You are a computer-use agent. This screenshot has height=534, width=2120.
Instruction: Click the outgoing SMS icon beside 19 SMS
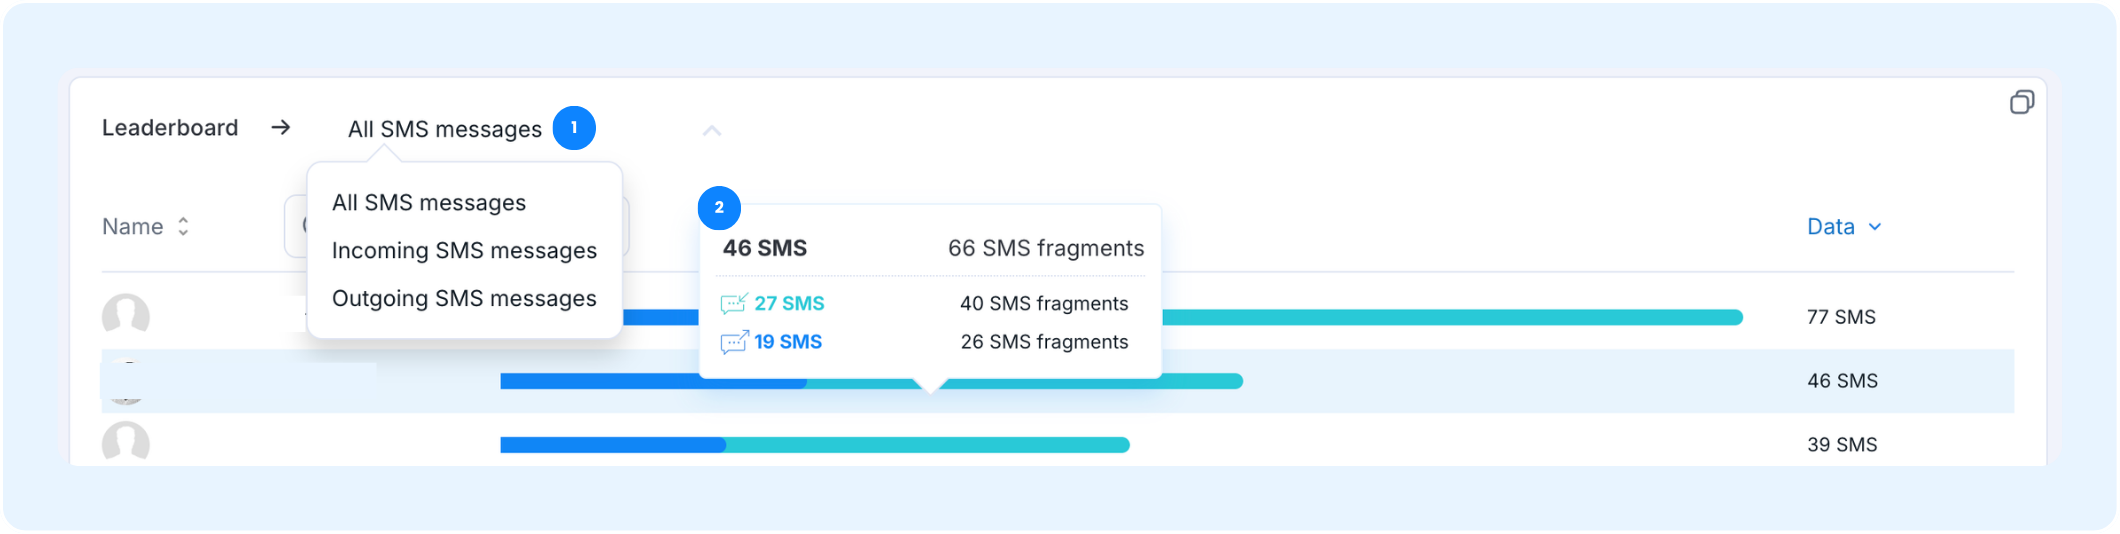734,342
